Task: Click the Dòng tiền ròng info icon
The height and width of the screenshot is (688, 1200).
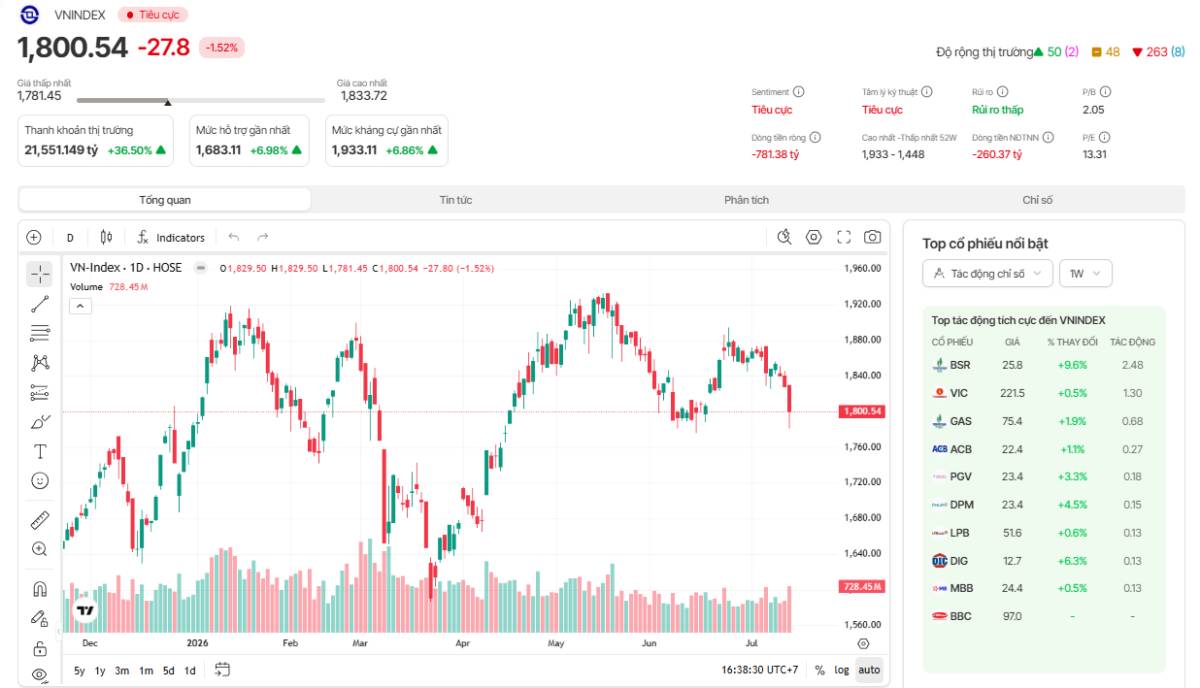Action: pos(815,137)
